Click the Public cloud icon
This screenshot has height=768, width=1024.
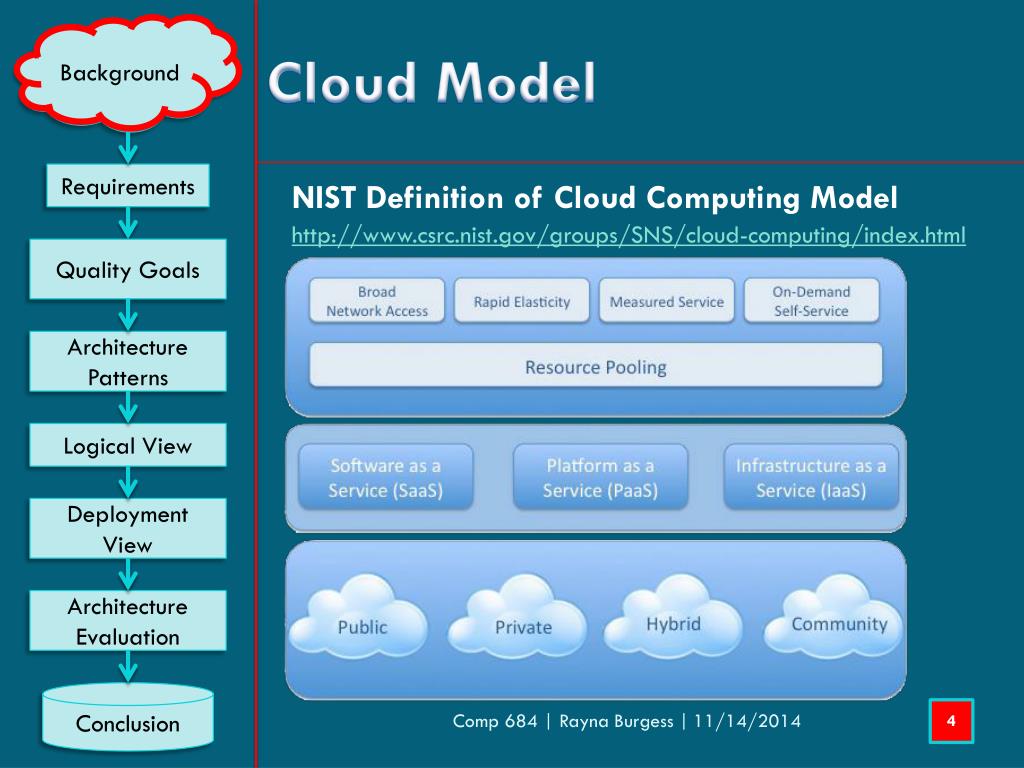coord(359,616)
